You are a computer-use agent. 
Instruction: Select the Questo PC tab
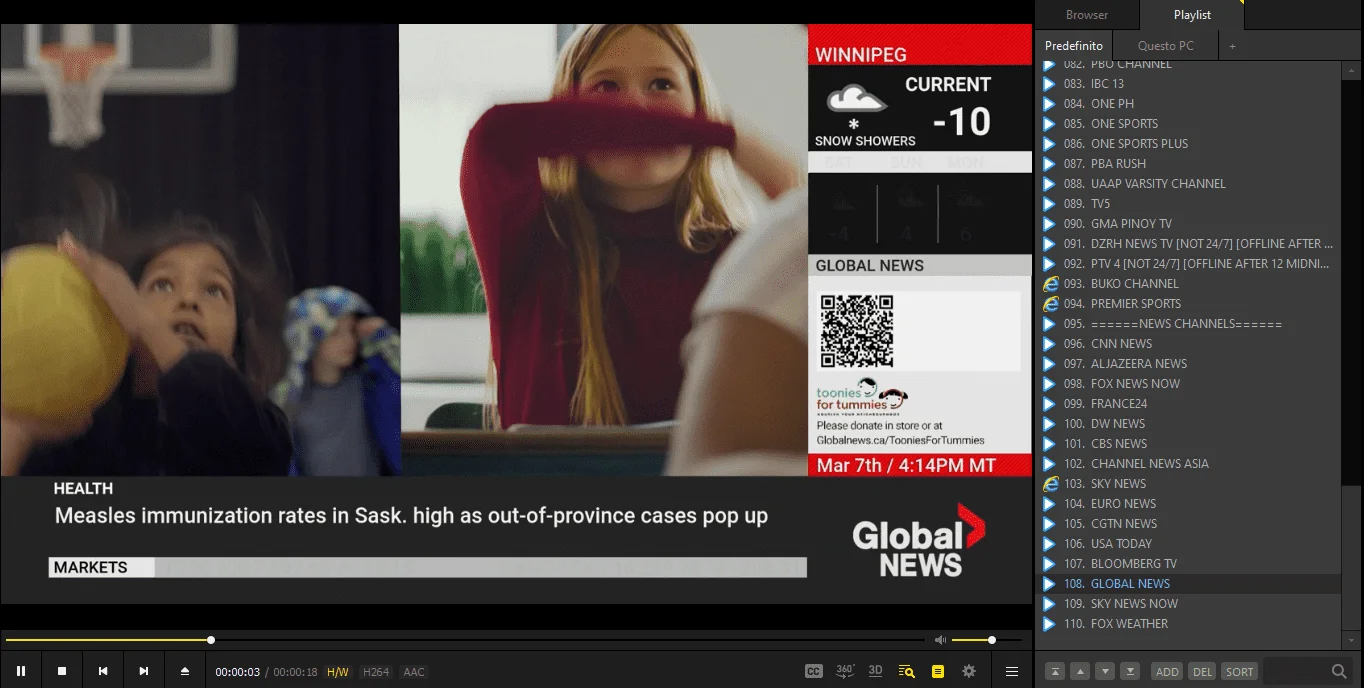[1166, 46]
